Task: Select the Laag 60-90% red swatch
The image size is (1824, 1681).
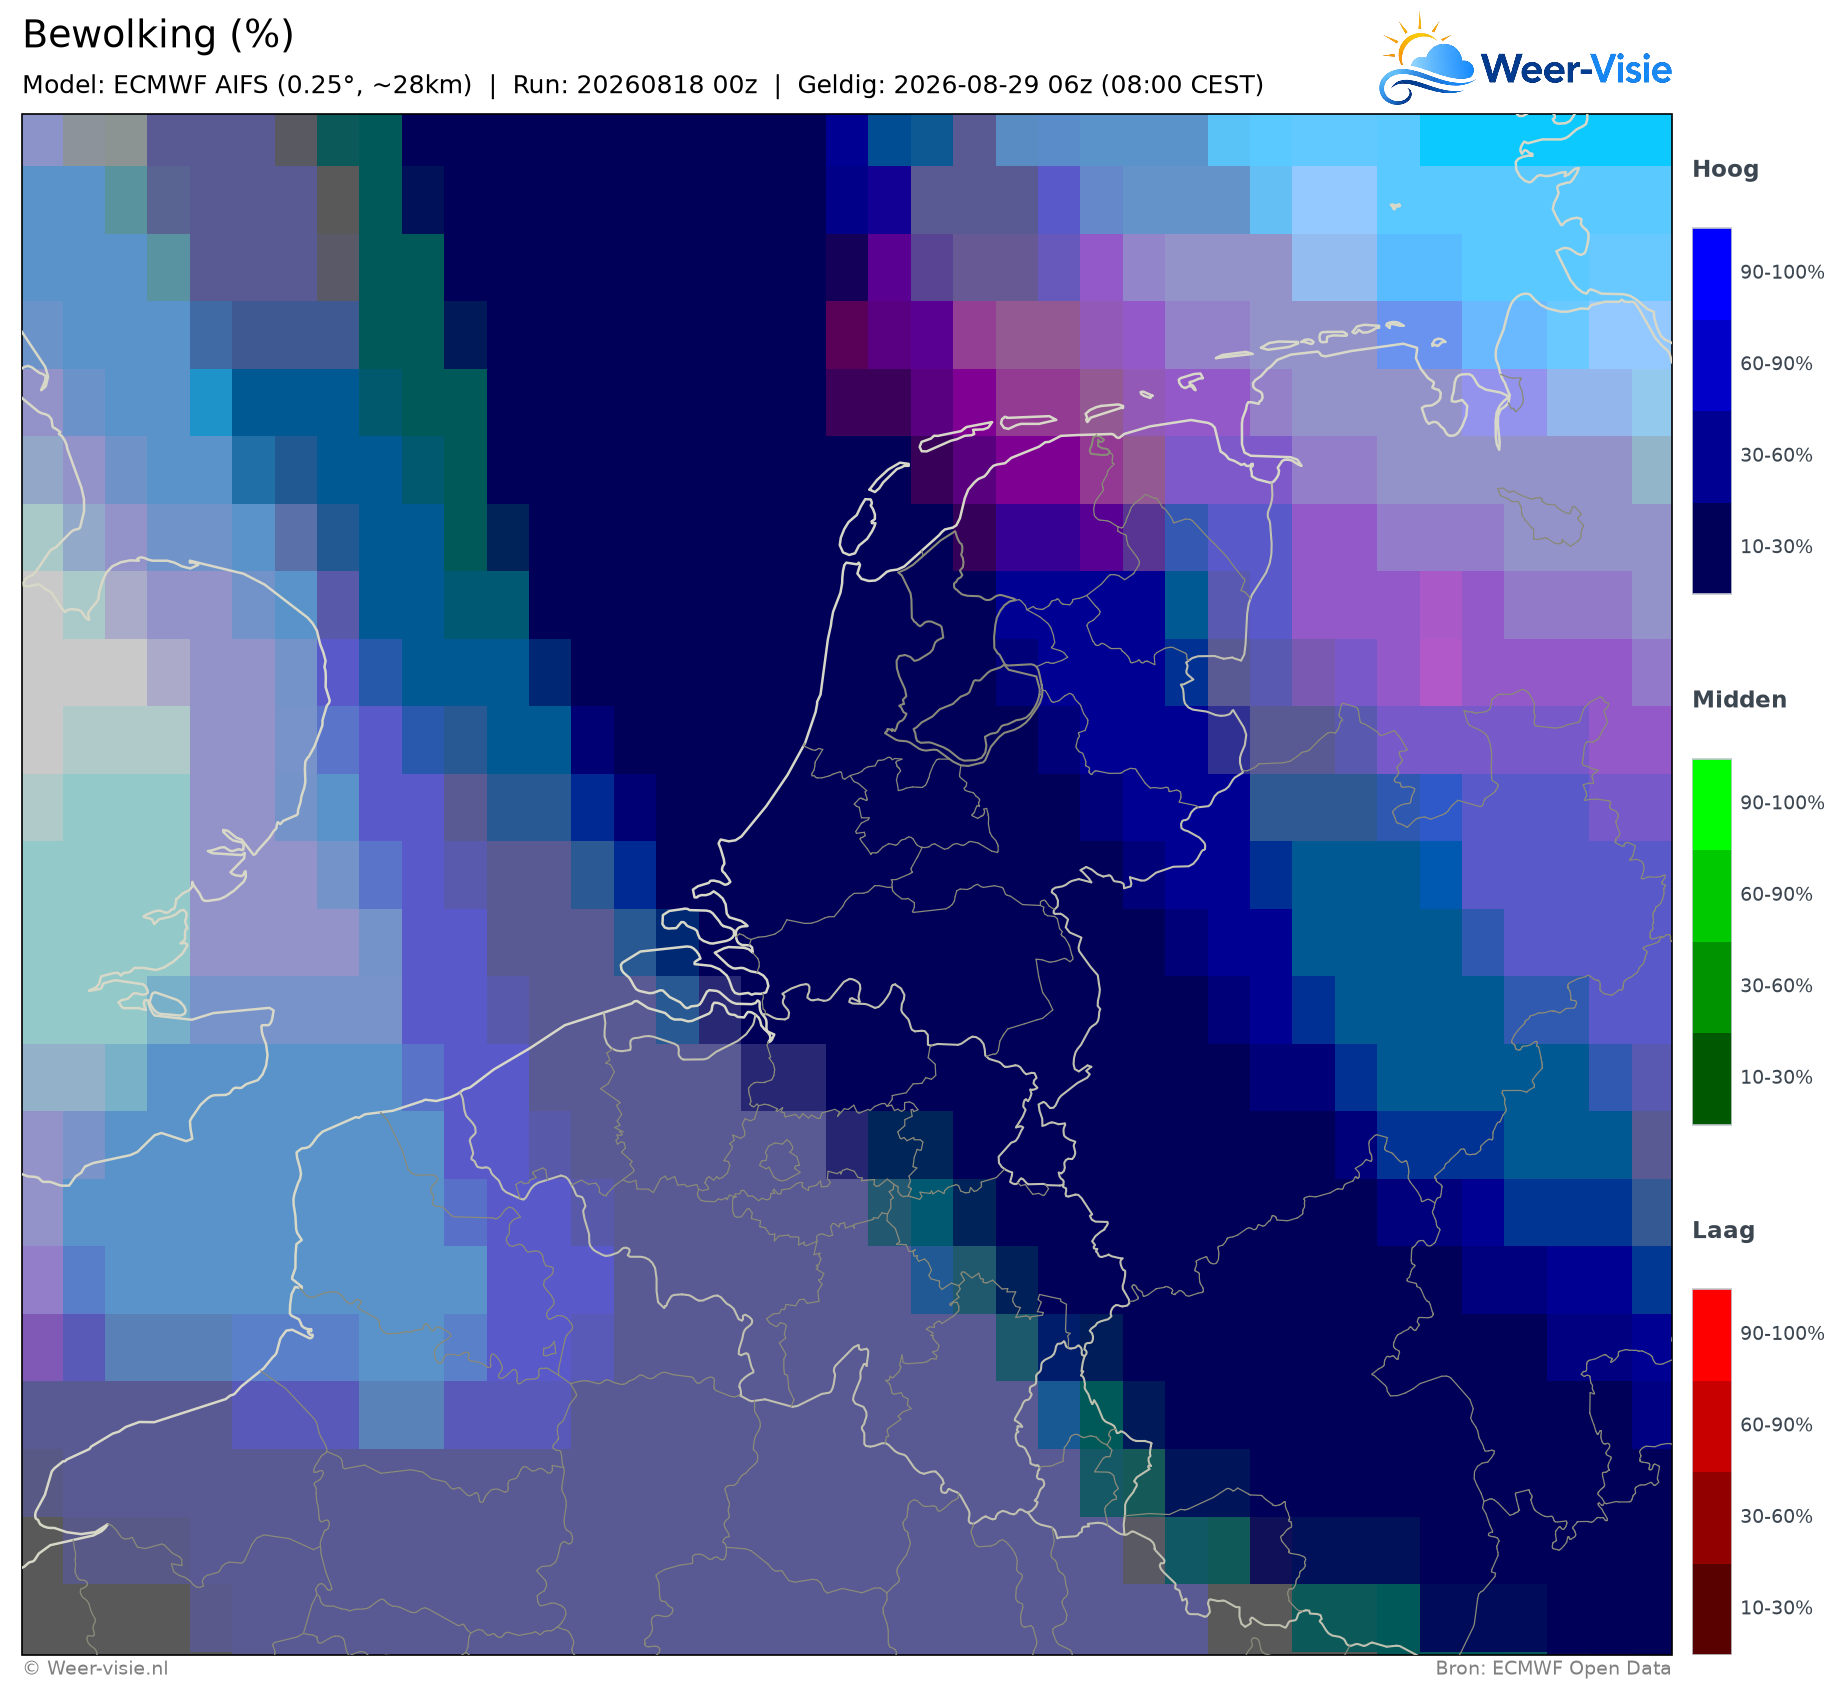Action: click(x=1711, y=1427)
